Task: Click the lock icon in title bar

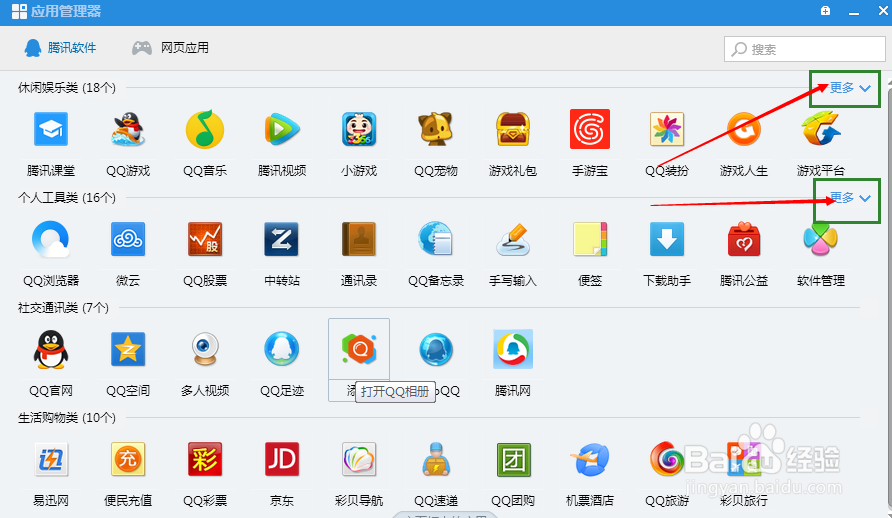Action: pos(825,11)
